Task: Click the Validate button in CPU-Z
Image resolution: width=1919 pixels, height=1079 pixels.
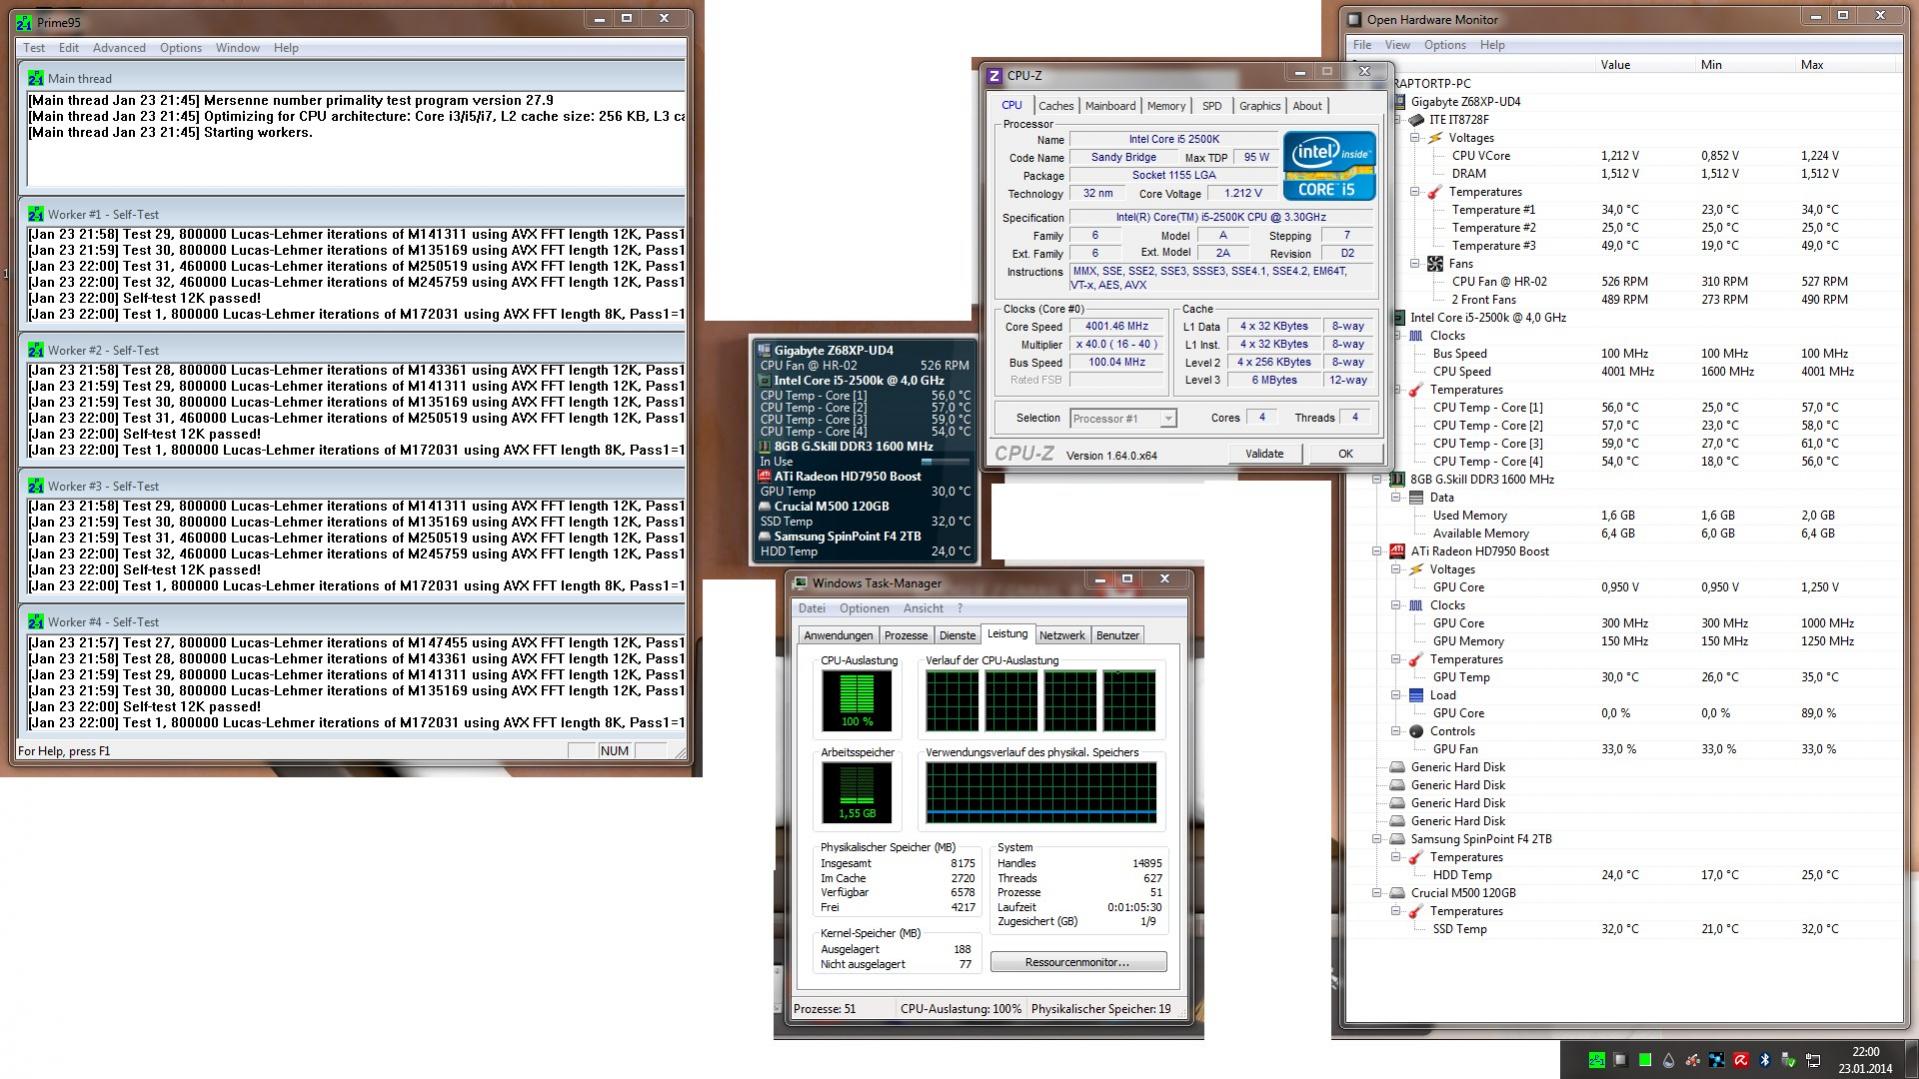Action: point(1264,454)
